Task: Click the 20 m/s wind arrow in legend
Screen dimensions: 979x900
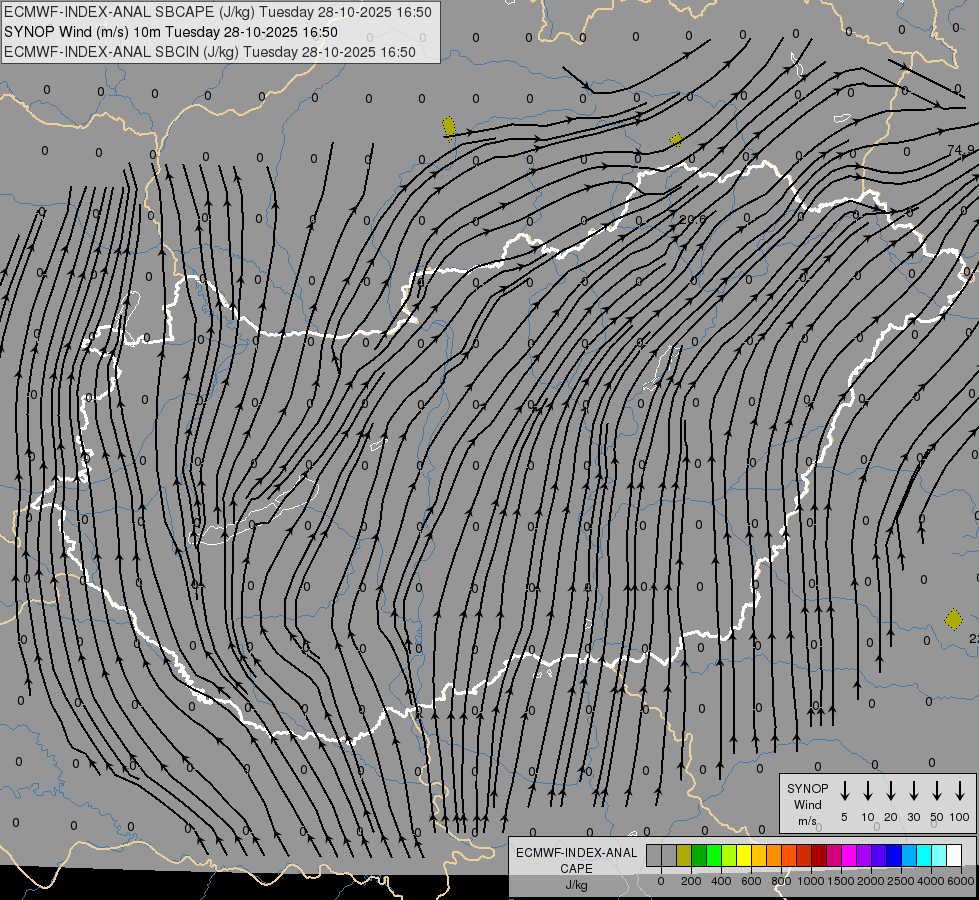Action: (x=890, y=791)
